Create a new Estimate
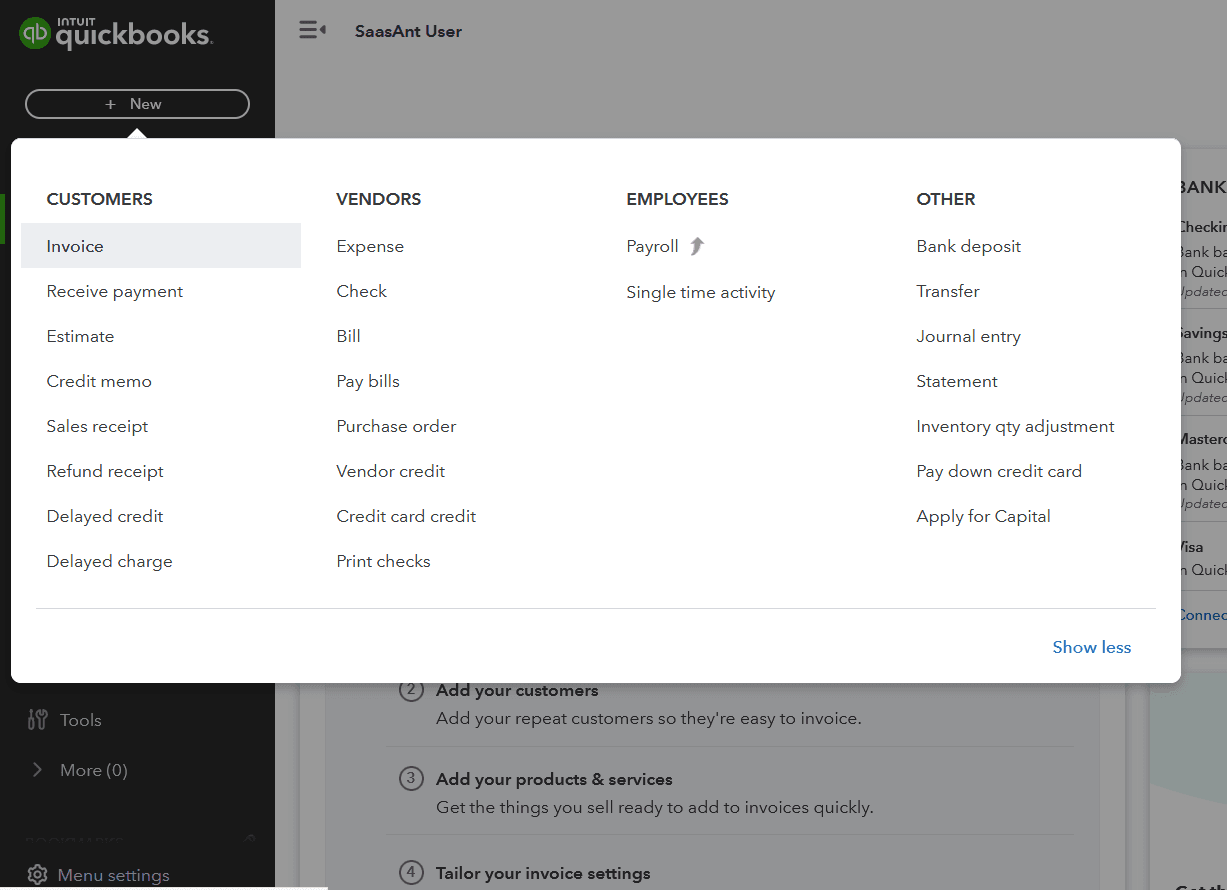1227x890 pixels. pyautogui.click(x=80, y=336)
